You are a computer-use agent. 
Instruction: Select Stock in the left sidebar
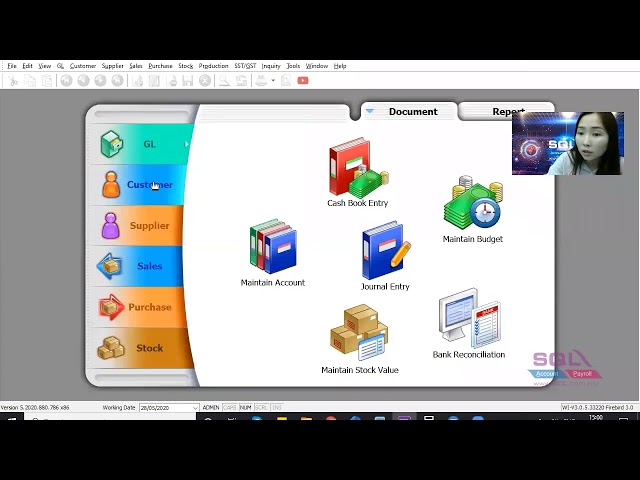141,348
